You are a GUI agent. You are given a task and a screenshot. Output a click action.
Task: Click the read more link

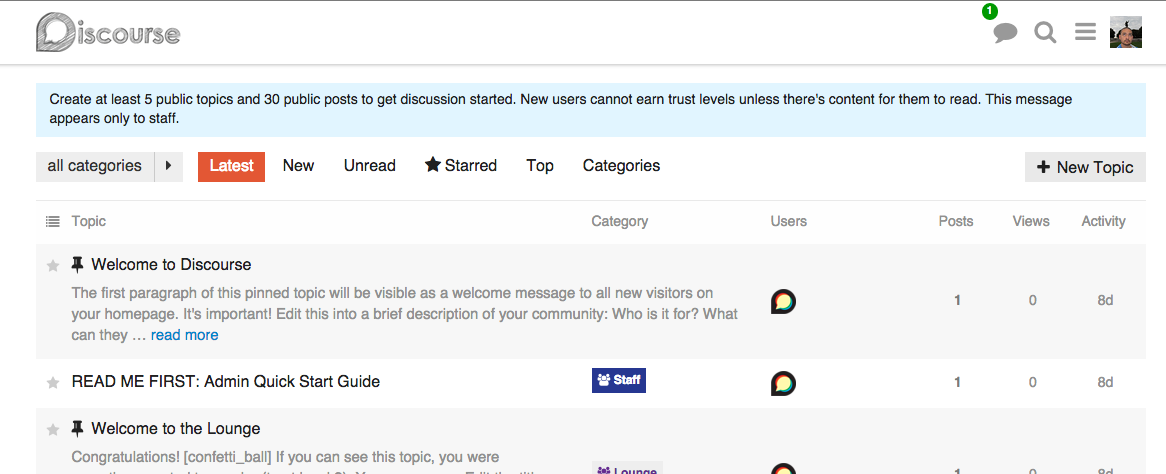click(x=184, y=335)
